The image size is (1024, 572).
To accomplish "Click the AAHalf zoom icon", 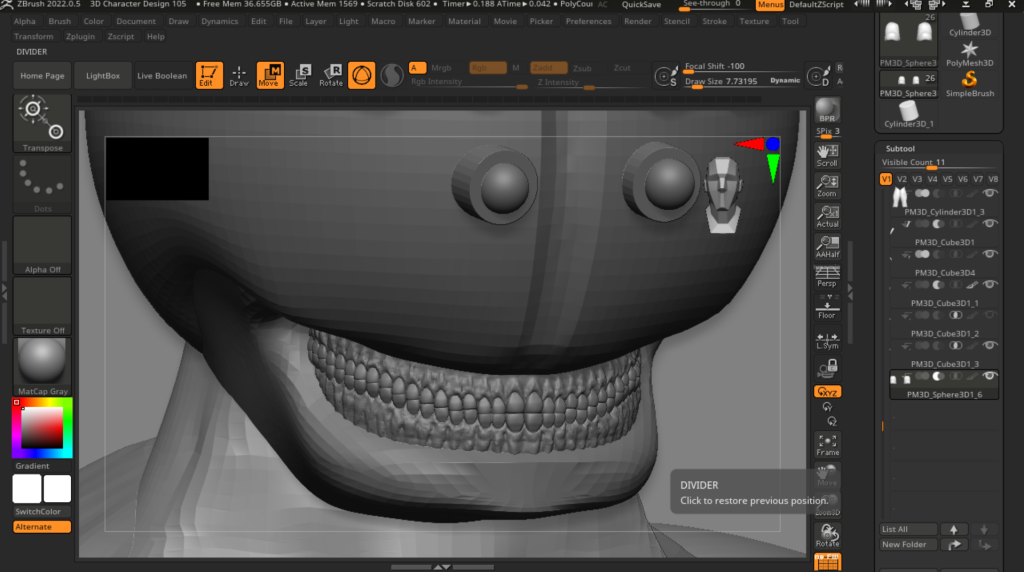I will point(827,247).
